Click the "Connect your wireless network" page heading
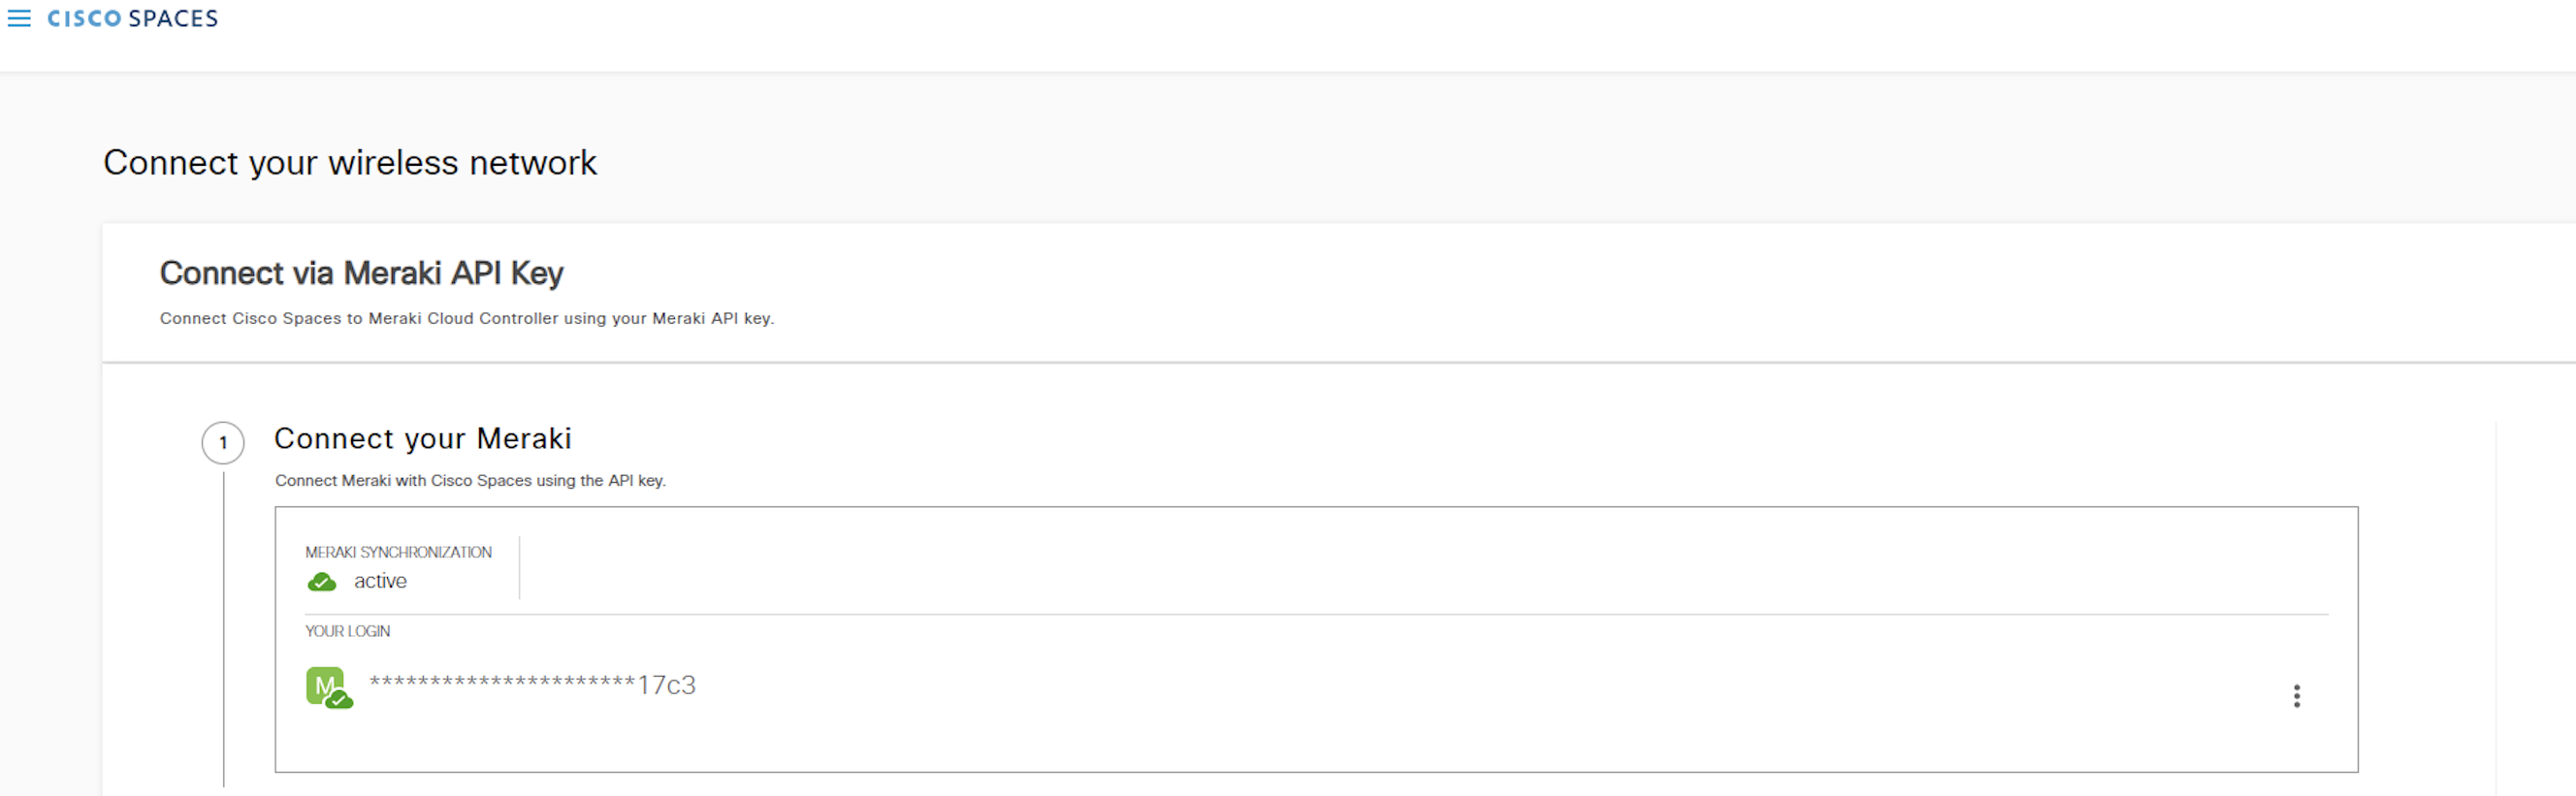 [350, 163]
